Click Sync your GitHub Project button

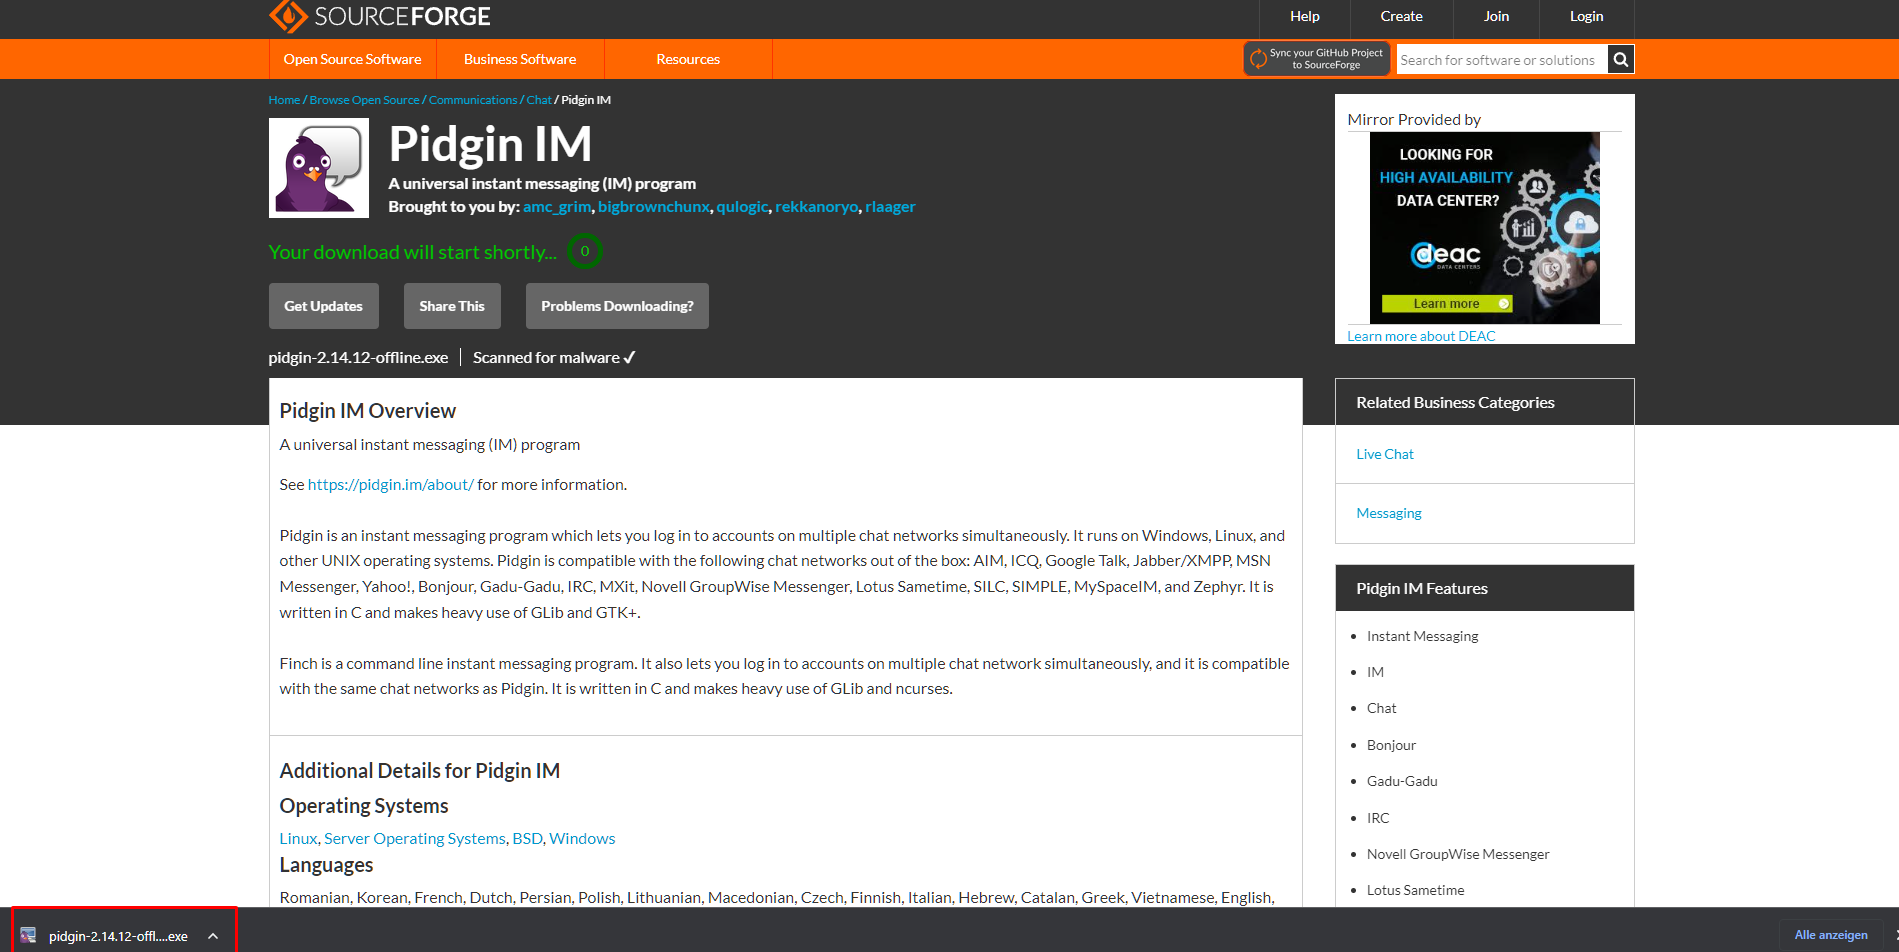coord(1317,59)
